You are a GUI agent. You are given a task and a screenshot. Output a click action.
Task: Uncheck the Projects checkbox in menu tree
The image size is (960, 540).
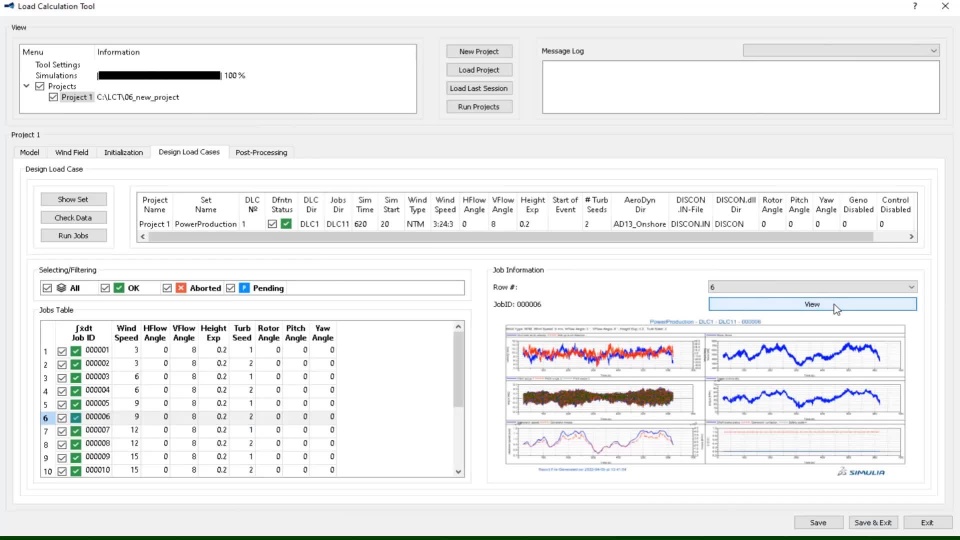[40, 86]
